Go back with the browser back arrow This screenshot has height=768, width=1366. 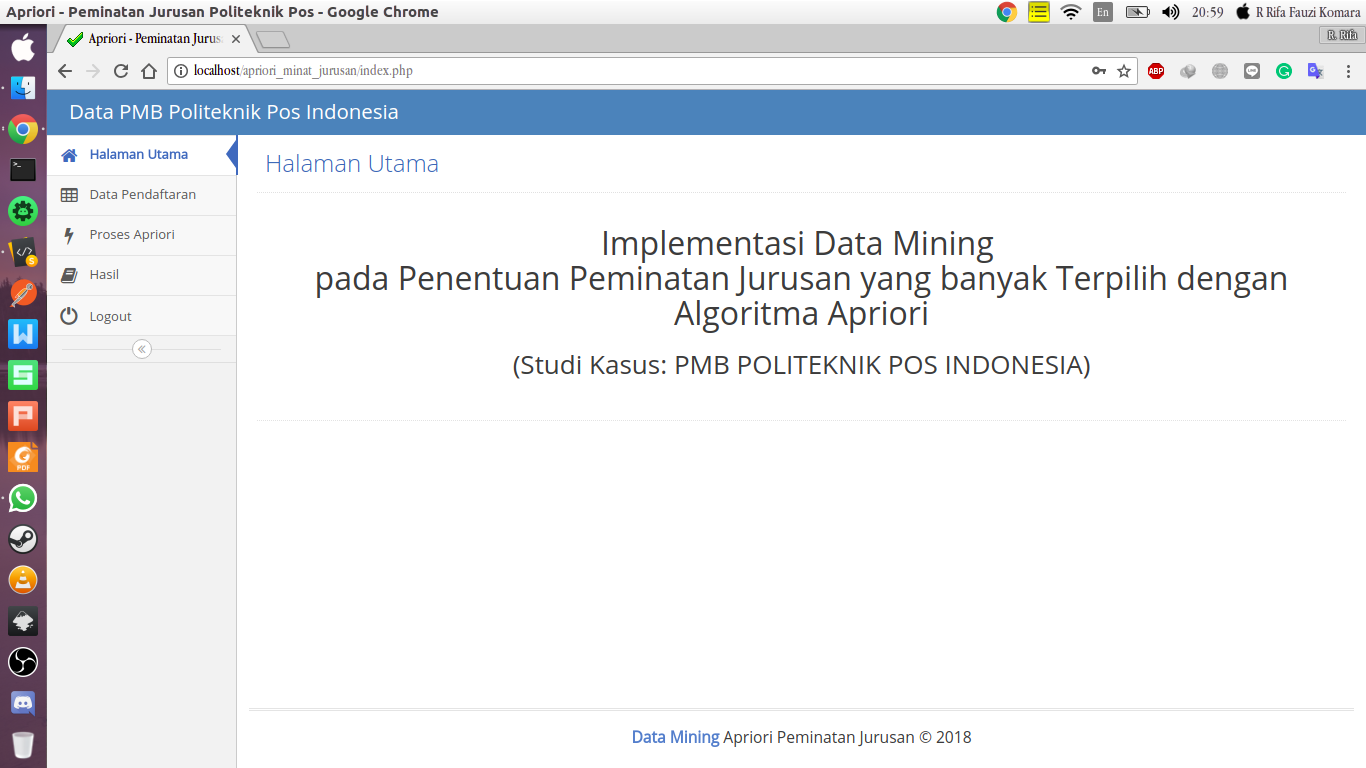click(65, 71)
